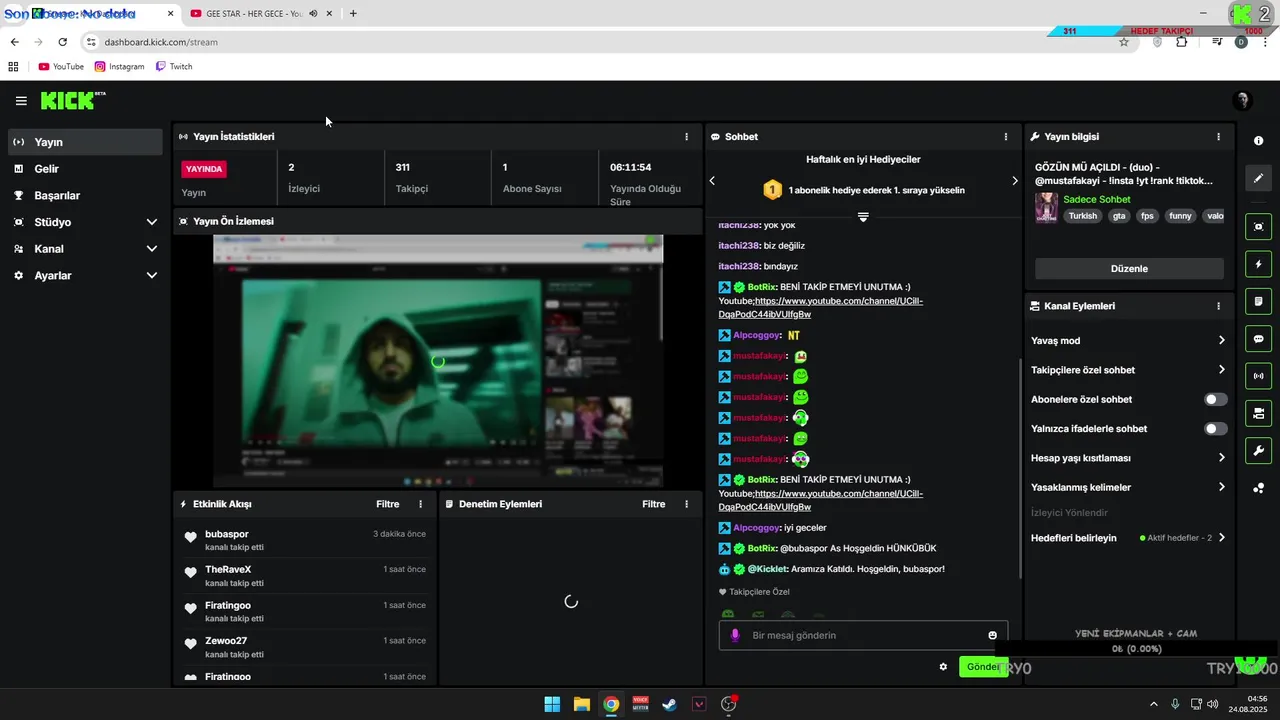Screen dimensions: 1280x720
Task: Open a new browser tab
Action: click(353, 14)
